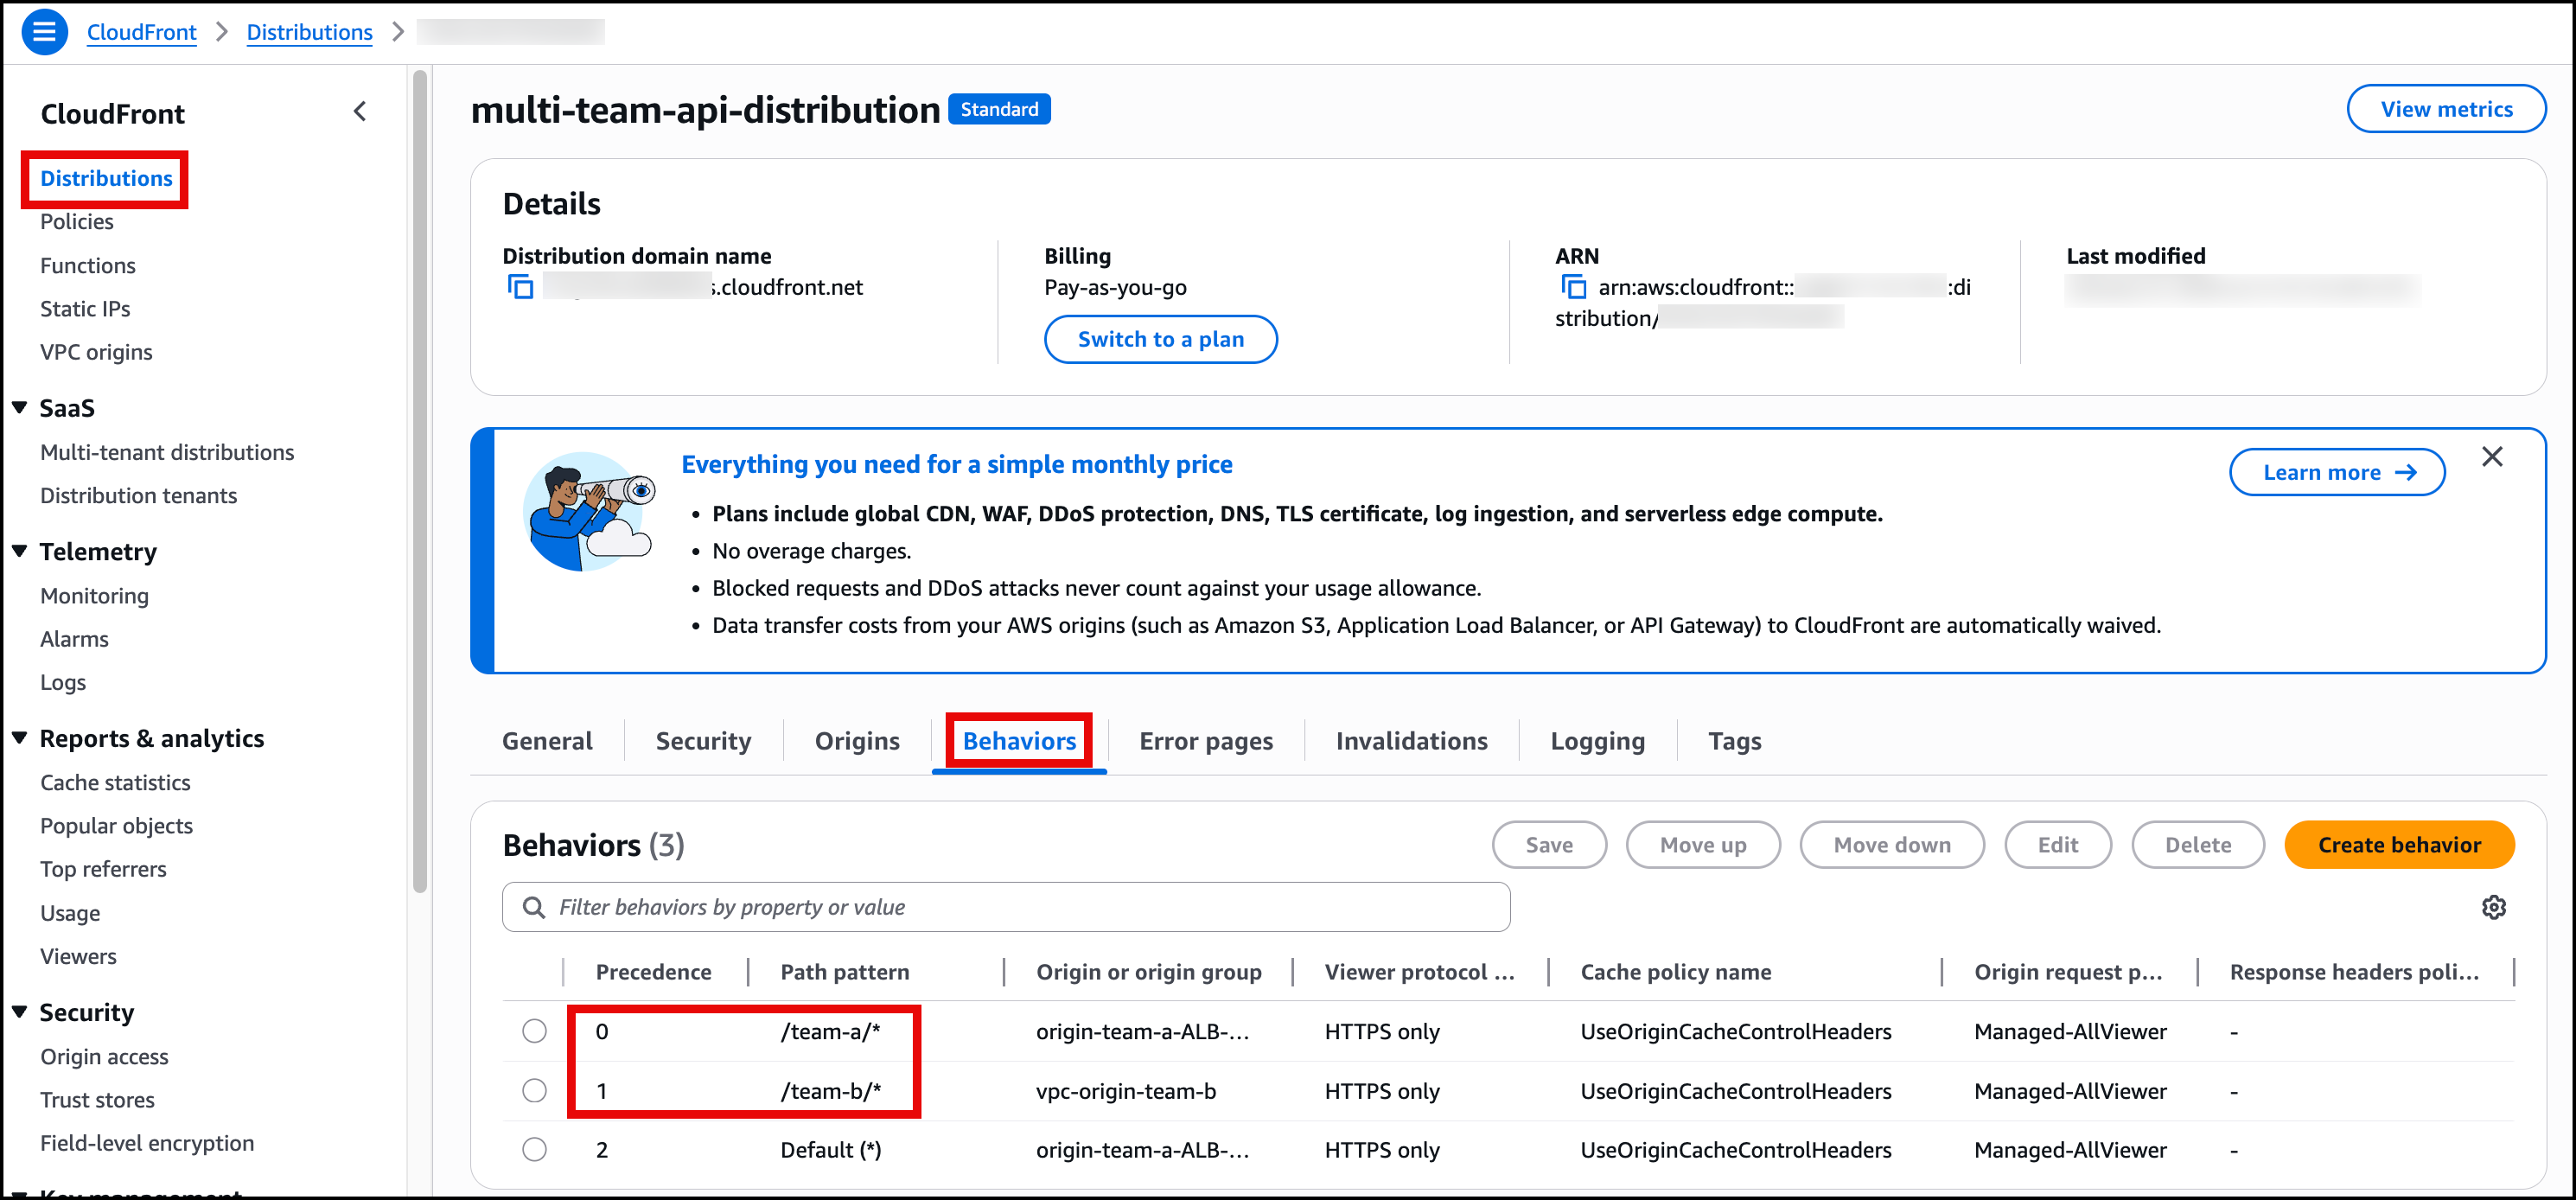
Task: Collapse the Reports & analytics section
Action: point(19,738)
